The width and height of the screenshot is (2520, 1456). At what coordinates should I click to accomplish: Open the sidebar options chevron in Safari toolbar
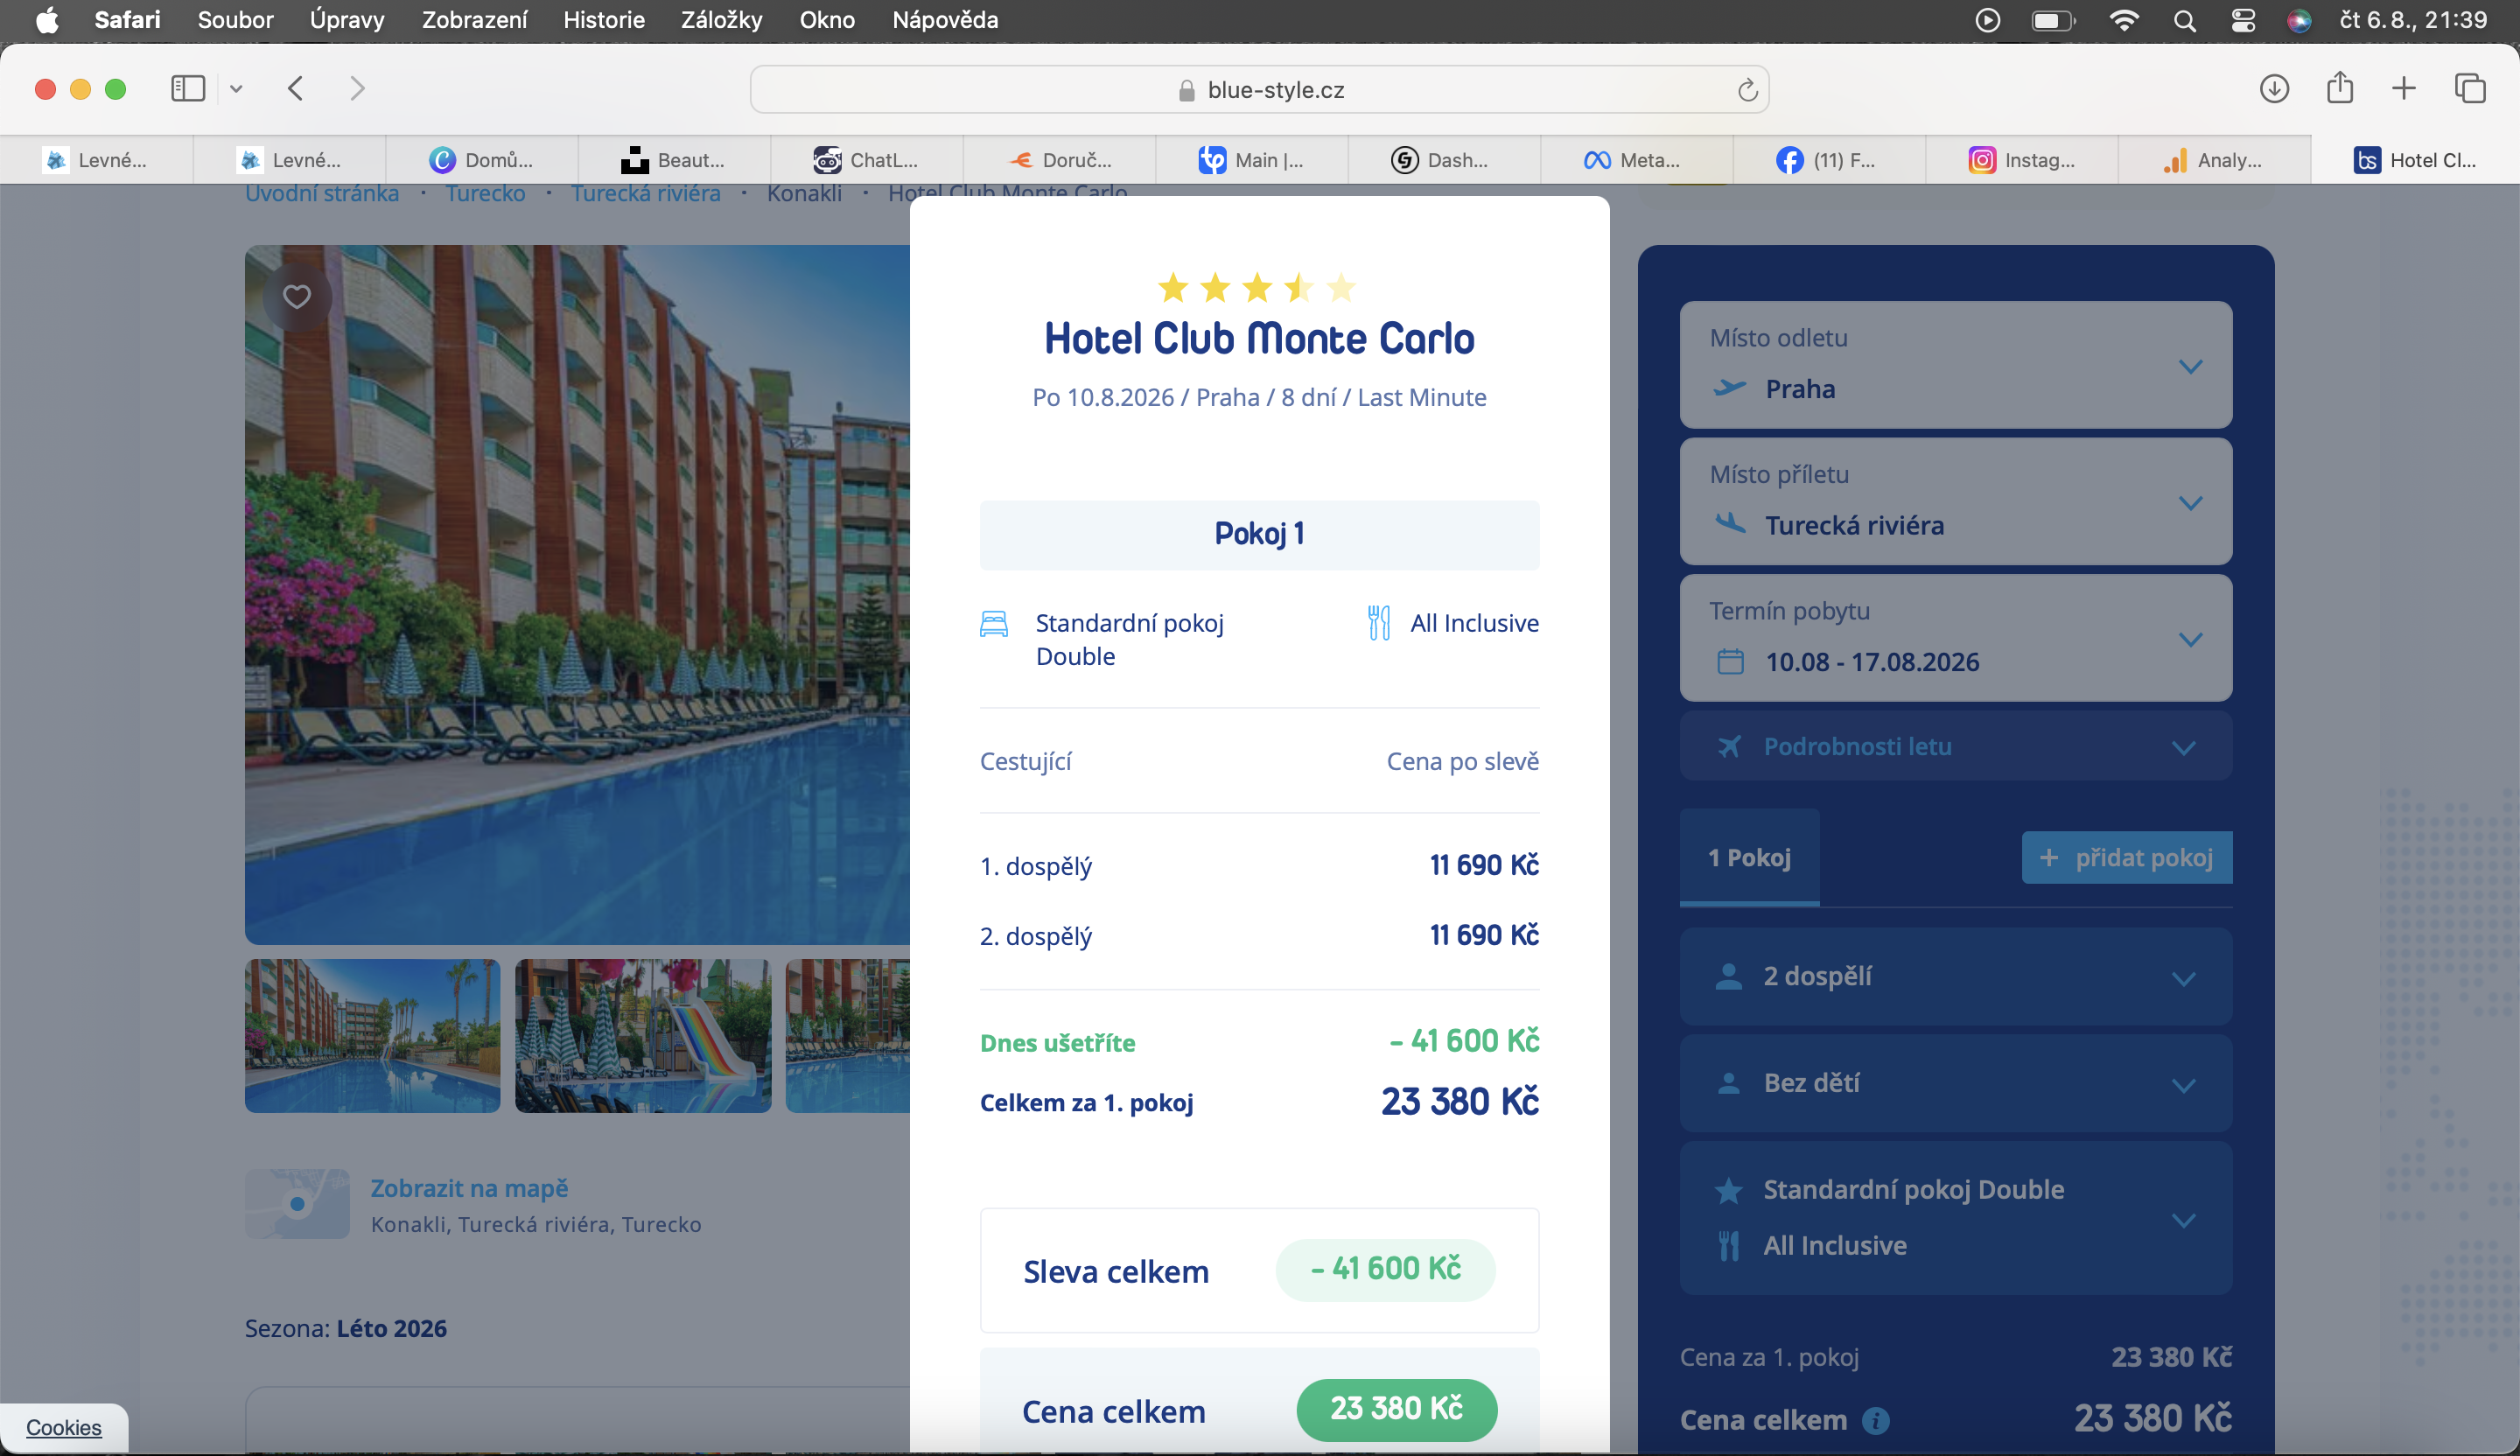[236, 89]
